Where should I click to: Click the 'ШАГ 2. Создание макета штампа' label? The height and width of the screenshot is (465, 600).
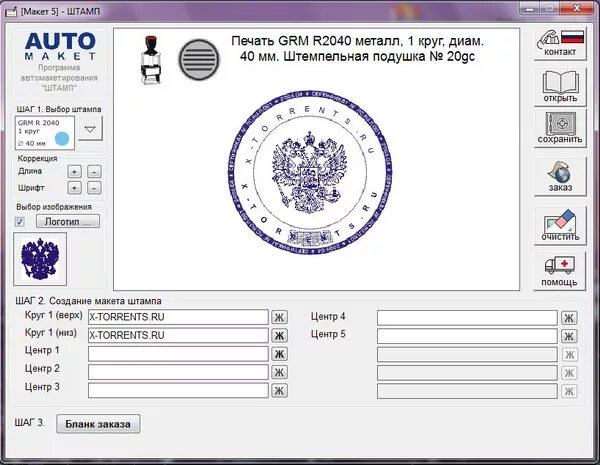88,301
